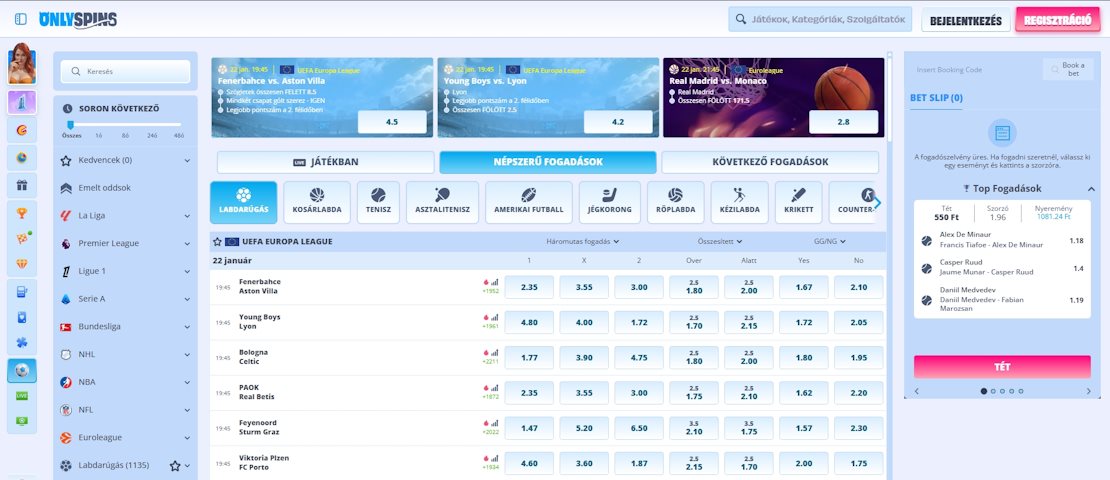The width and height of the screenshot is (1110, 480).
Task: Open the Háromutas fogadás market dropdown
Action: click(x=583, y=241)
